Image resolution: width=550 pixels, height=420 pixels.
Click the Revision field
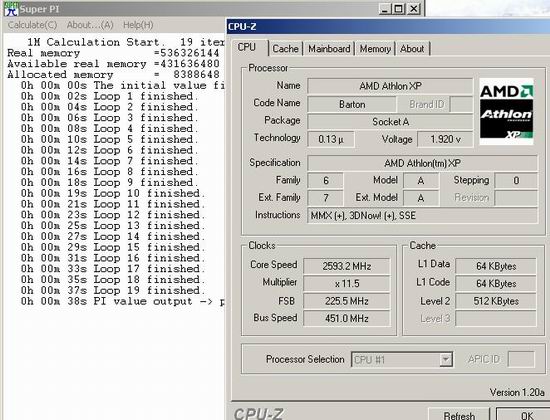click(516, 198)
